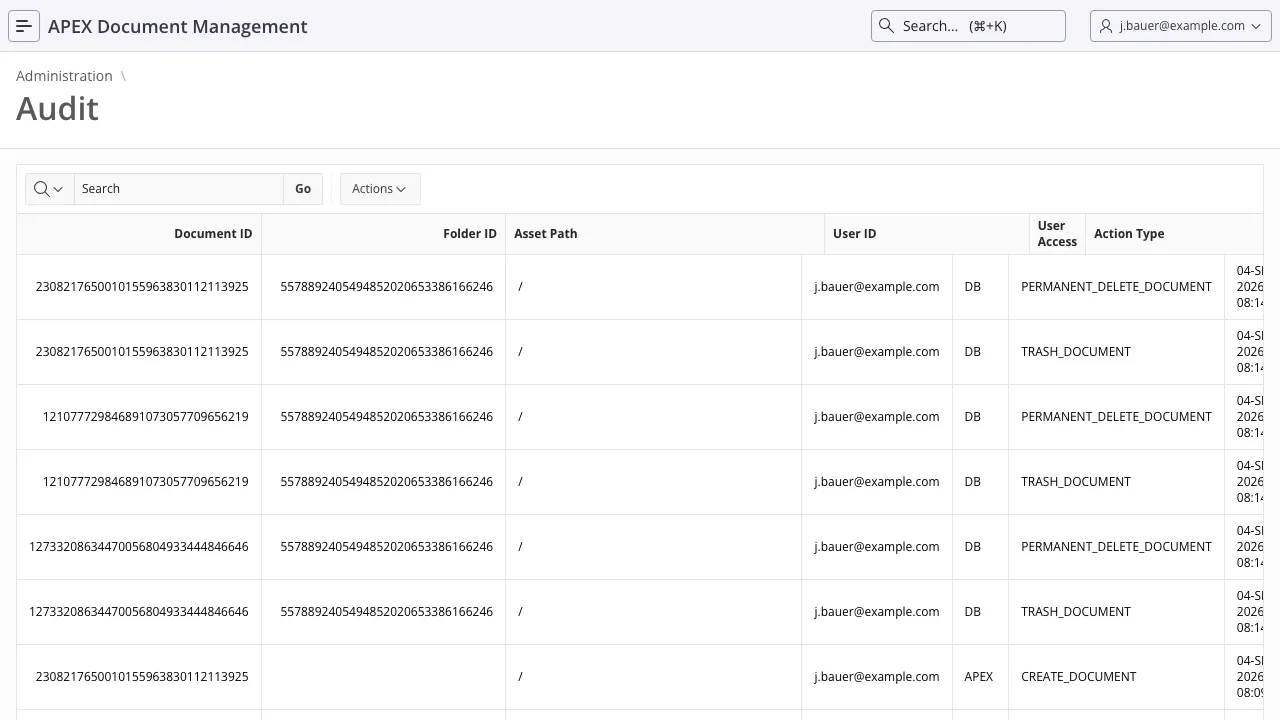Viewport: 1280px width, 720px height.
Task: Click TRASH_DOCUMENT for document 2308217…
Action: click(1076, 352)
